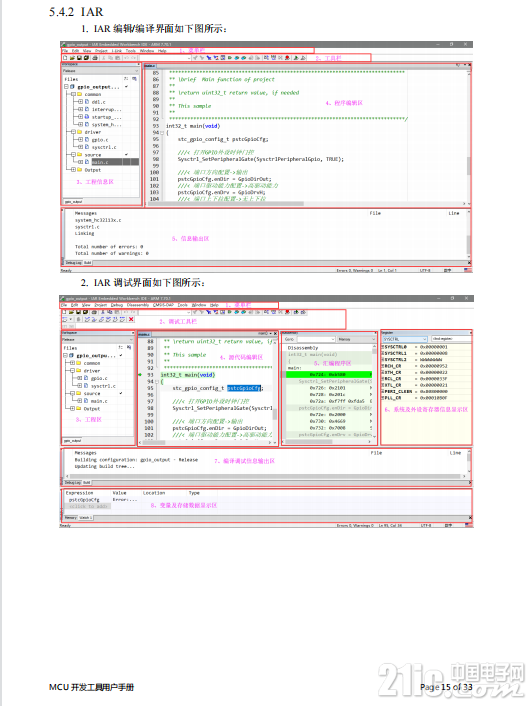
Task: Open Memory zone dropdown in Disassembly panel
Action: click(356, 339)
